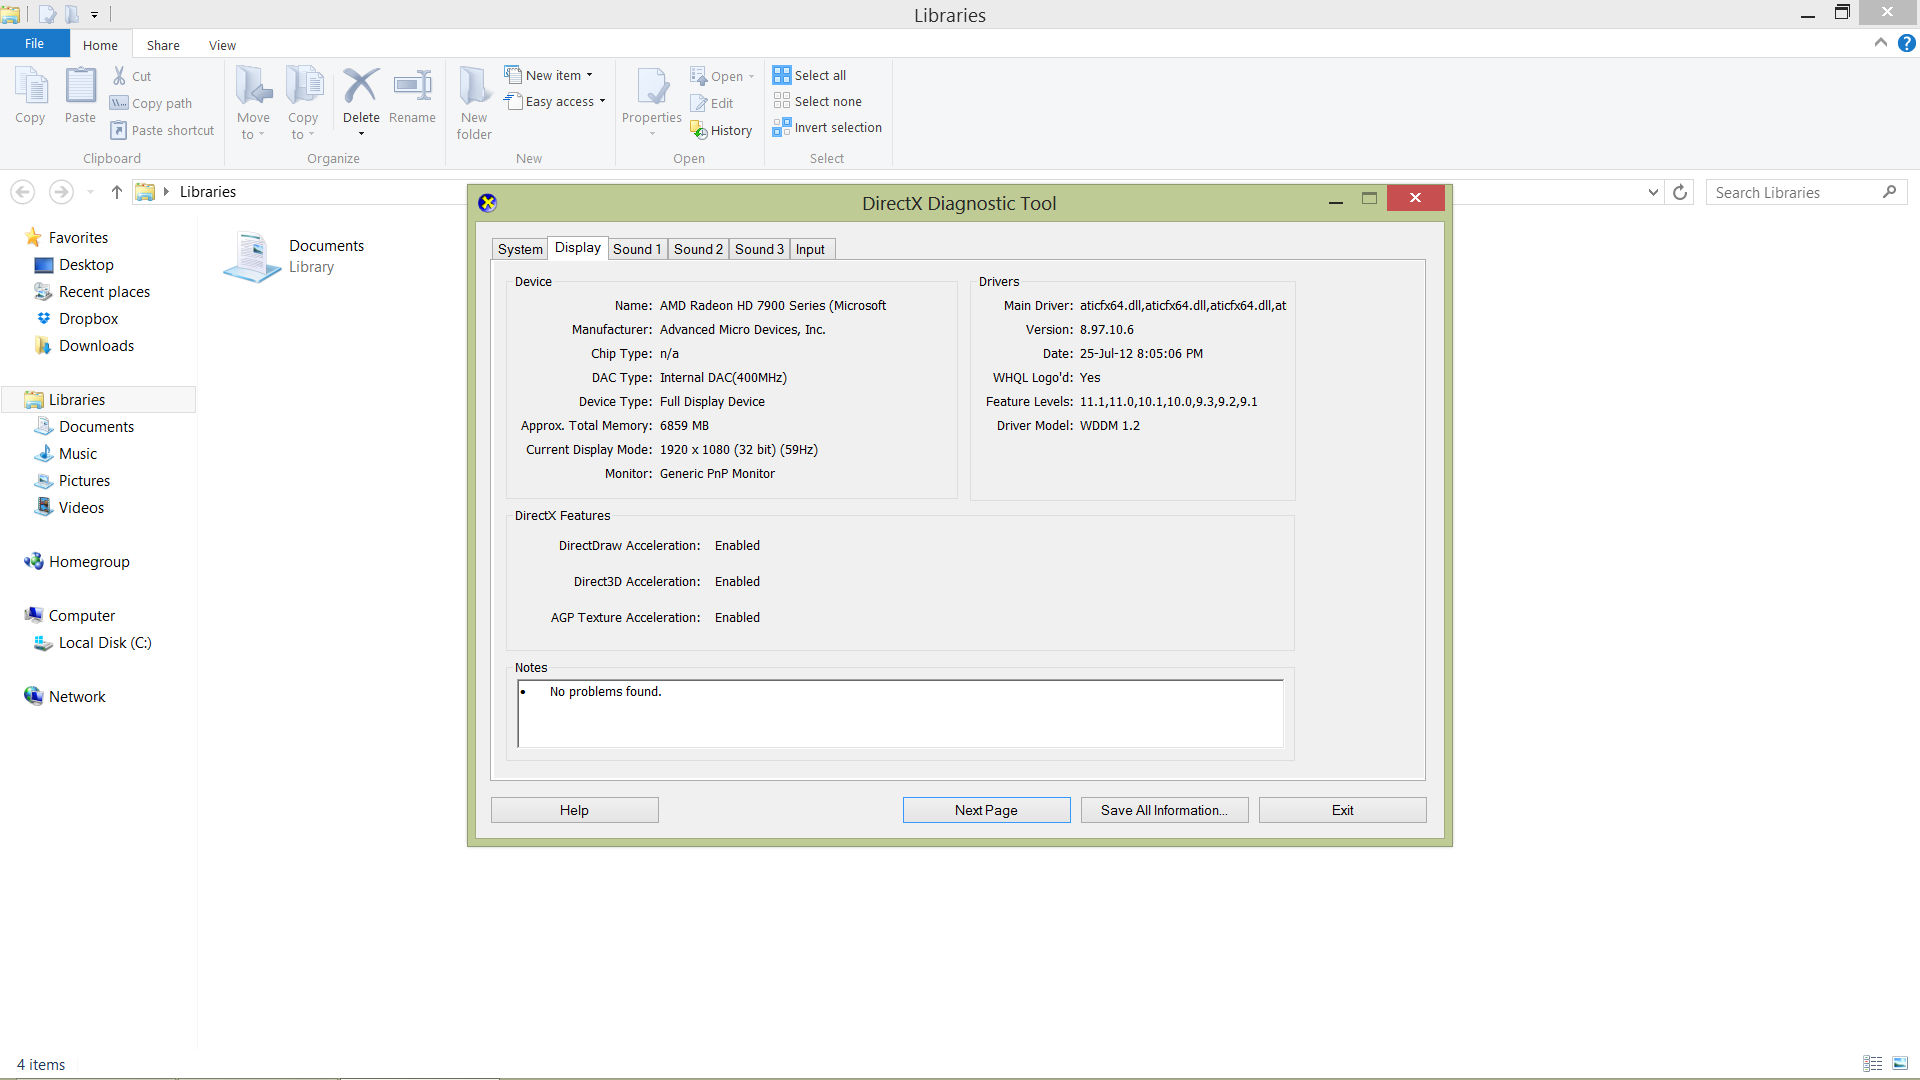Switch to the Input tab
The height and width of the screenshot is (1080, 1920).
click(811, 249)
